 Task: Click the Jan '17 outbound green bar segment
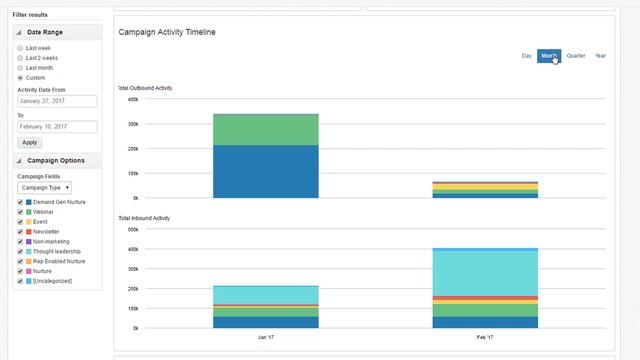point(266,130)
